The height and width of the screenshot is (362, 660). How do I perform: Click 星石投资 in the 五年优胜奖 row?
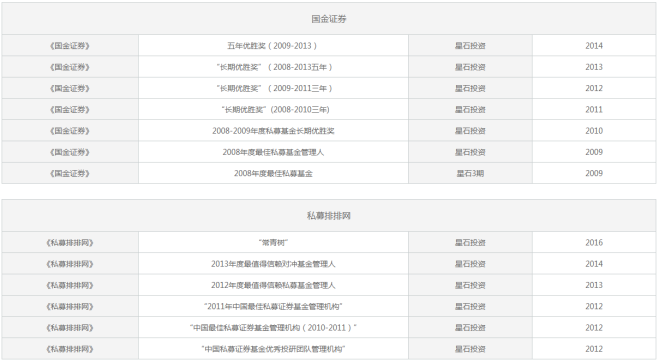click(470, 45)
